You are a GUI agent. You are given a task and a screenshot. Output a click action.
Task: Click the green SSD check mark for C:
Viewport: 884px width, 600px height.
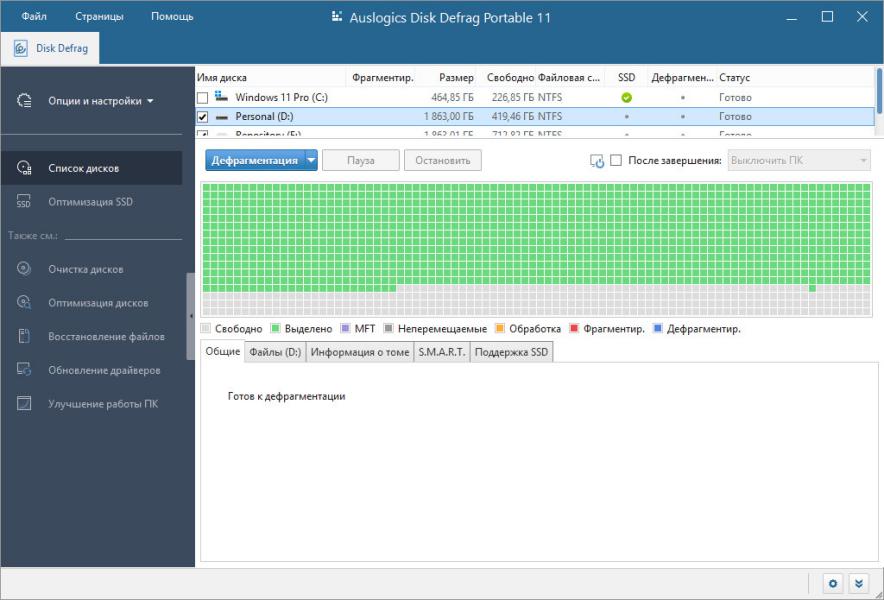pyautogui.click(x=626, y=98)
